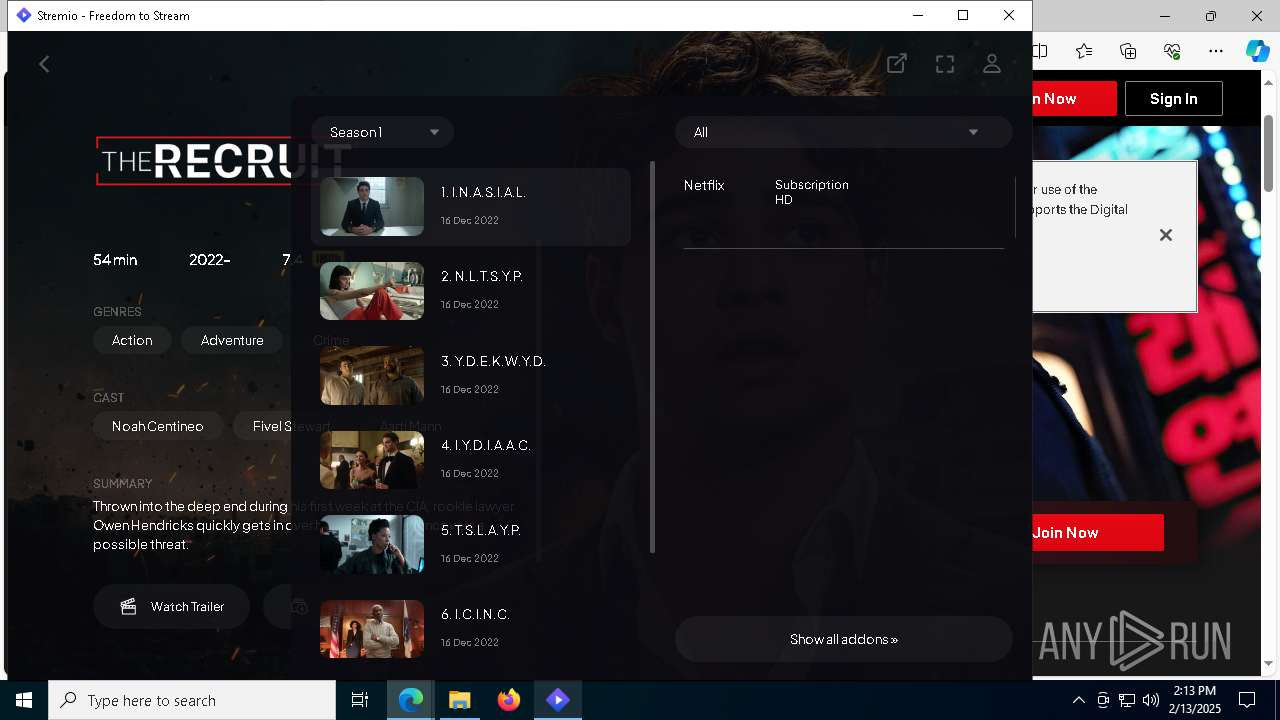The height and width of the screenshot is (720, 1280).
Task: Click top Join Now button in browser
Action: (1074, 98)
